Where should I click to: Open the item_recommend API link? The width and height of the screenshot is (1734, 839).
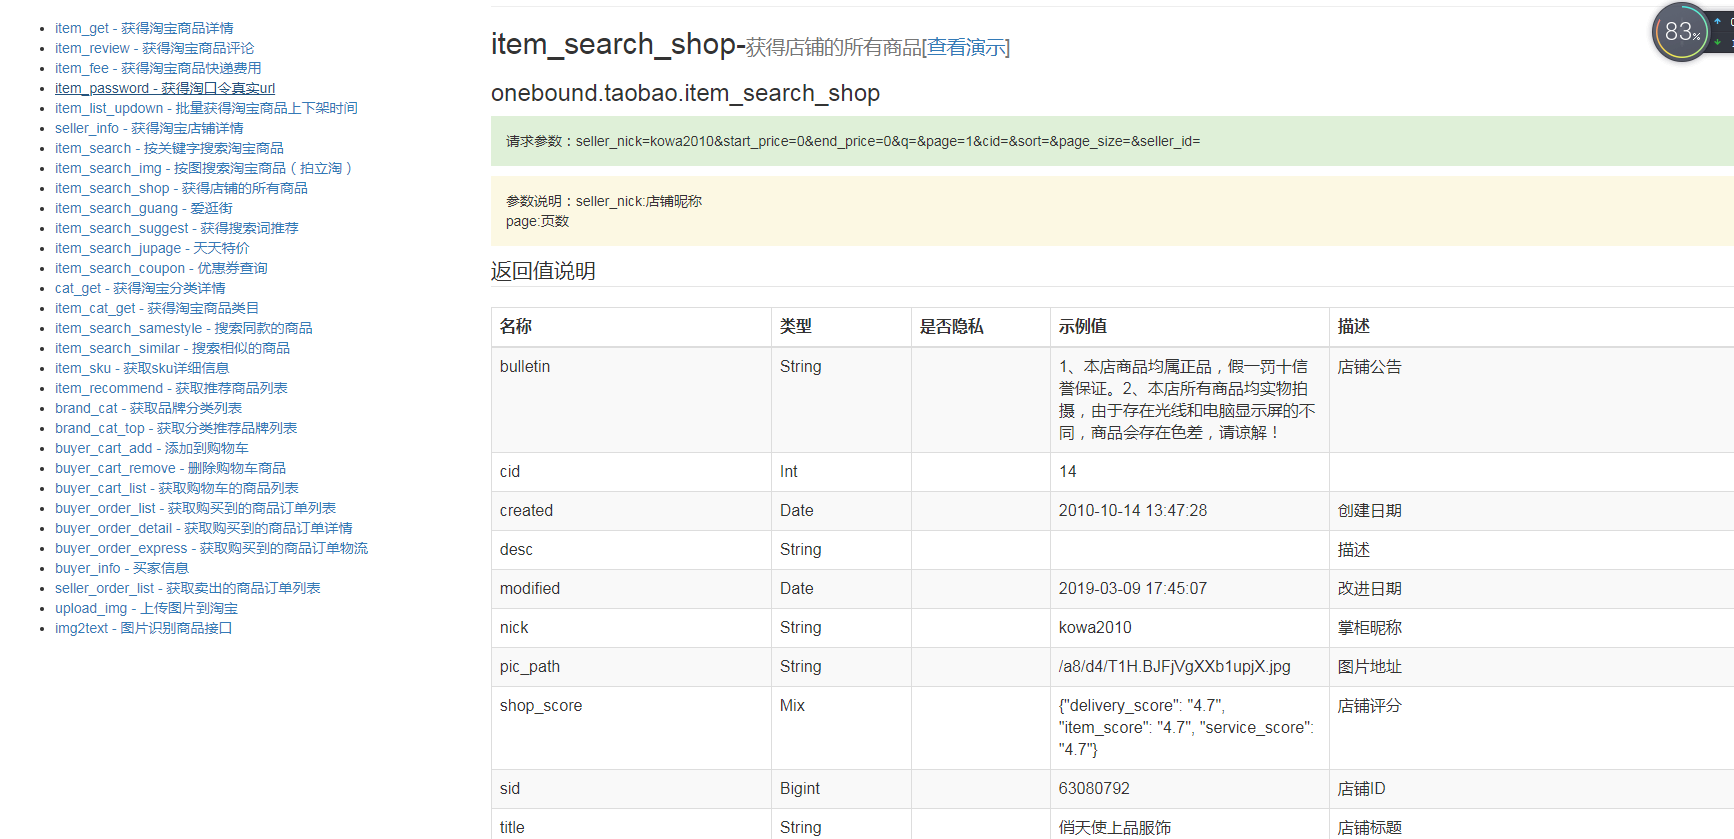click(x=171, y=388)
